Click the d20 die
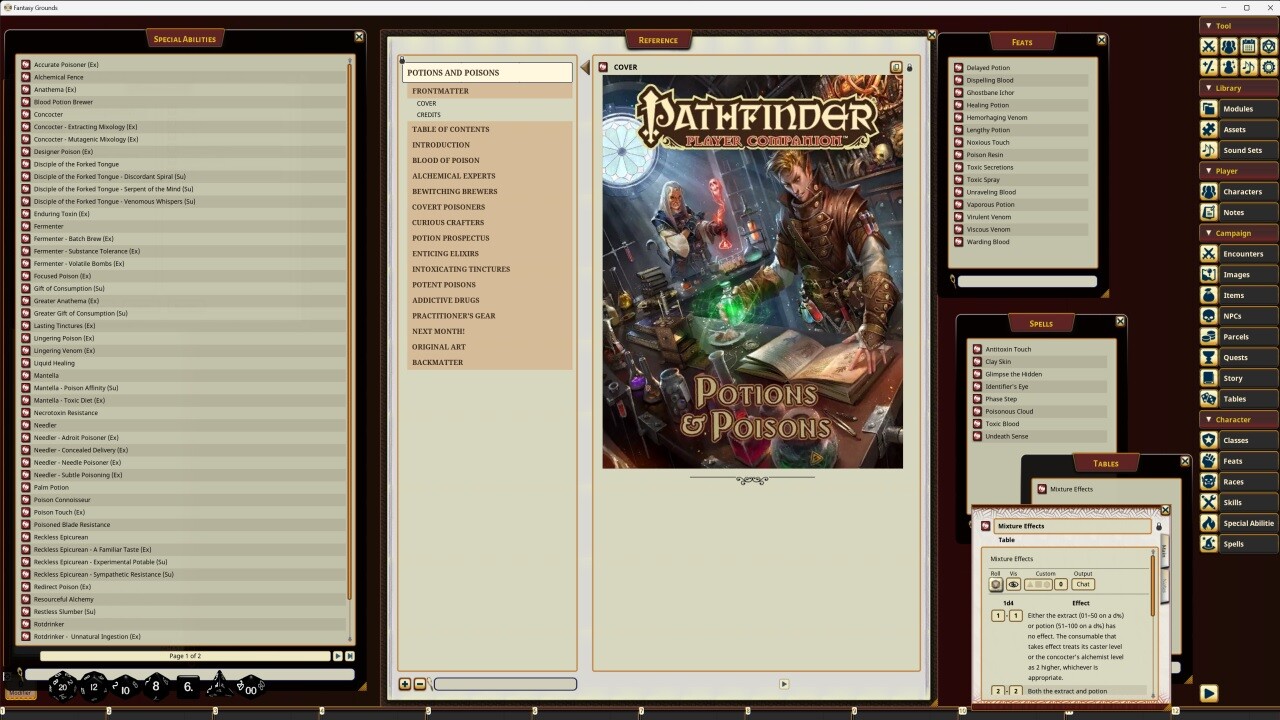Image resolution: width=1280 pixels, height=720 pixels. coord(63,686)
